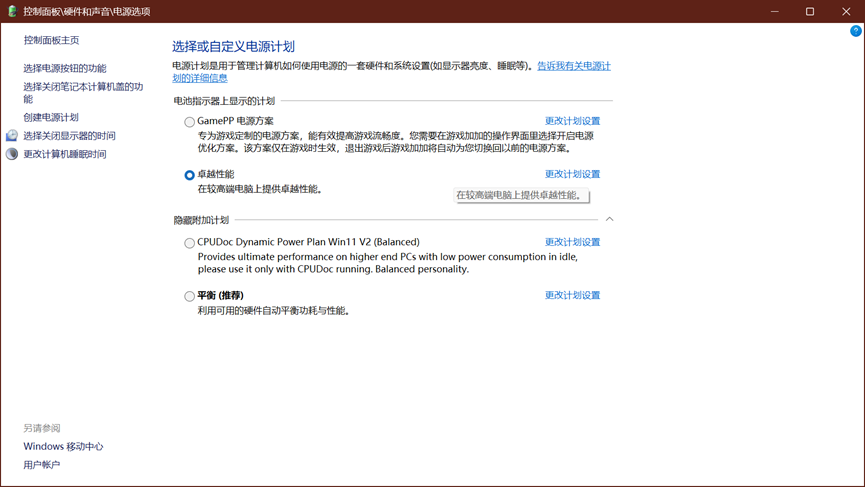Open 更改计划设置 for CPUDoc plan

572,242
